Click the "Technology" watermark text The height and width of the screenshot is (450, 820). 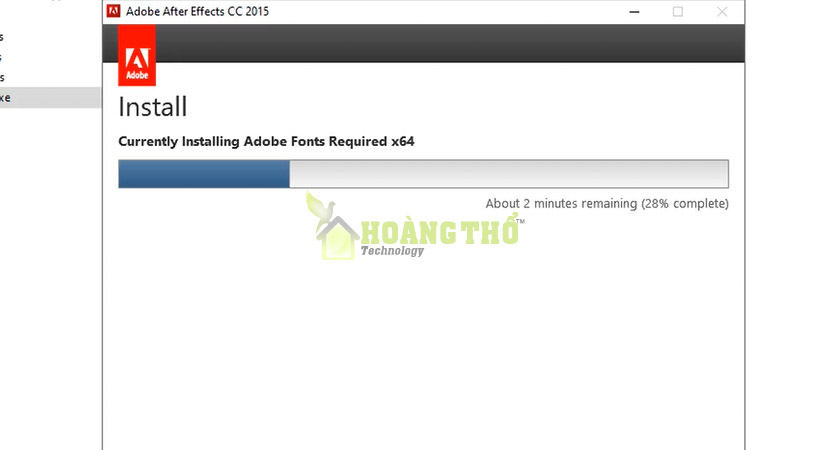(x=392, y=251)
